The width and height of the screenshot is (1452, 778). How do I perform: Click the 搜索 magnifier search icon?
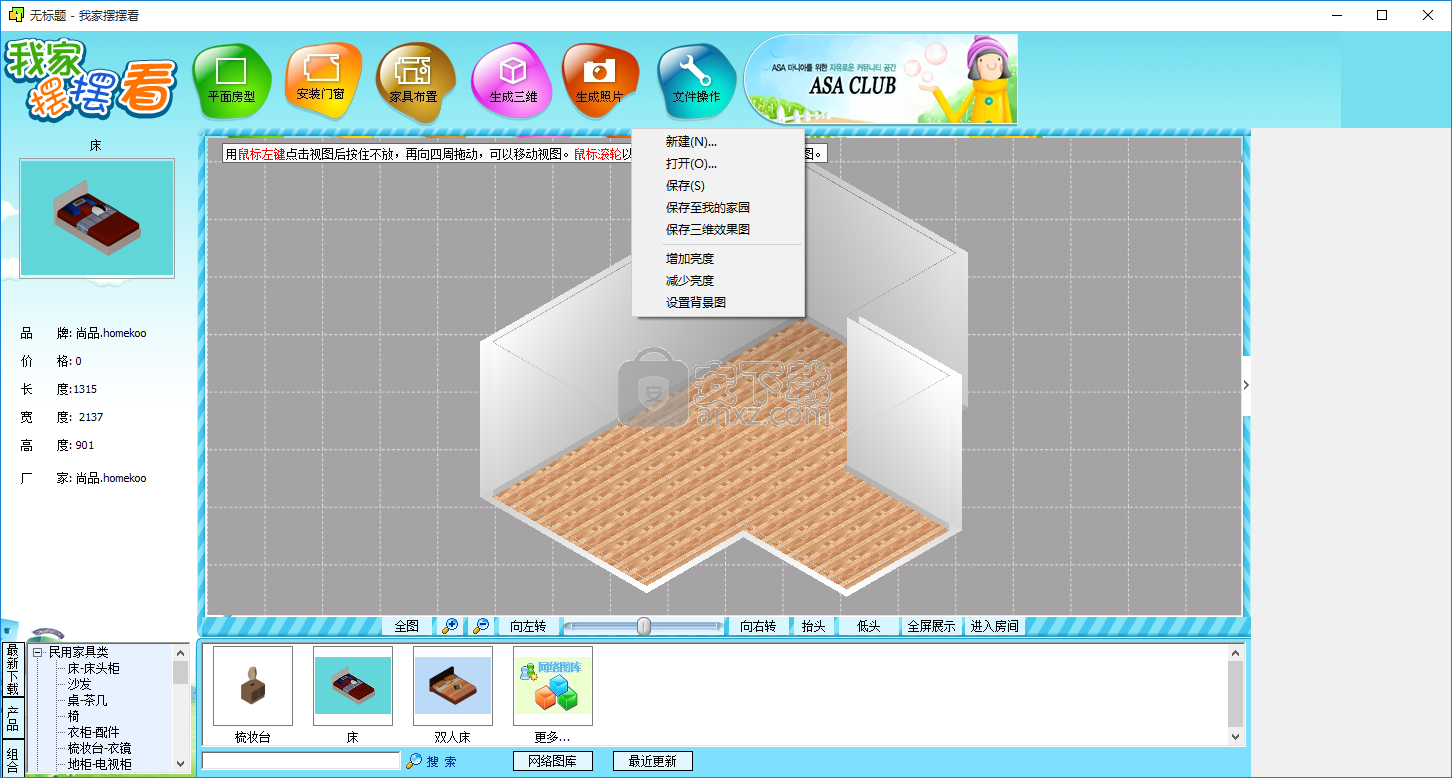click(413, 761)
